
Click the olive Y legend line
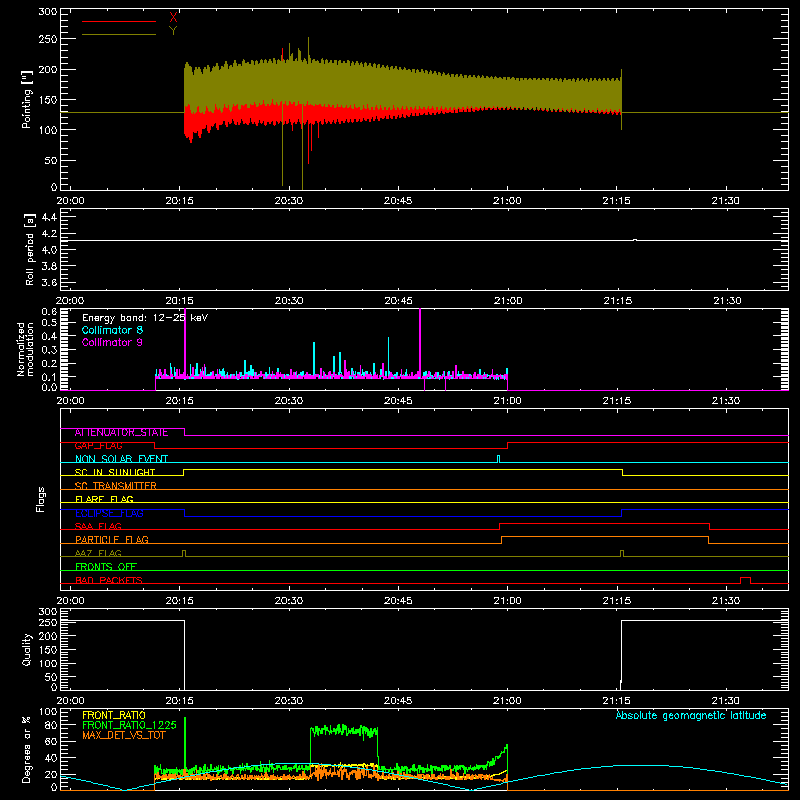pos(119,34)
